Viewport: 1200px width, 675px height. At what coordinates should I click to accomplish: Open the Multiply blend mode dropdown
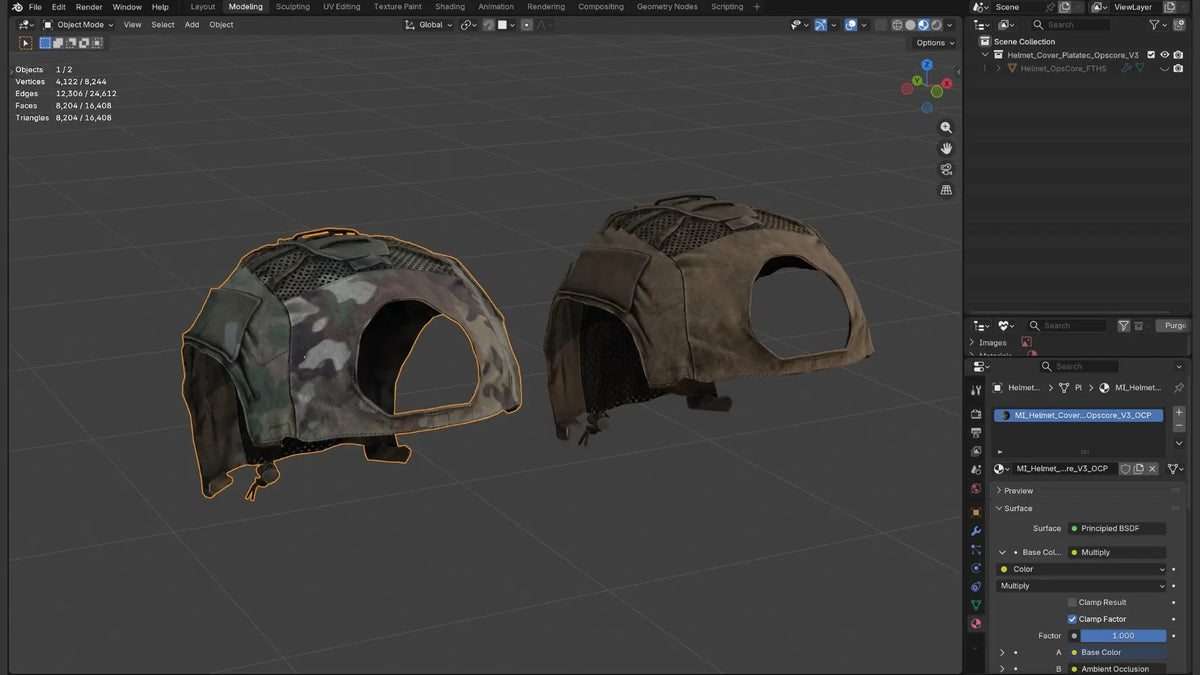pos(1082,586)
